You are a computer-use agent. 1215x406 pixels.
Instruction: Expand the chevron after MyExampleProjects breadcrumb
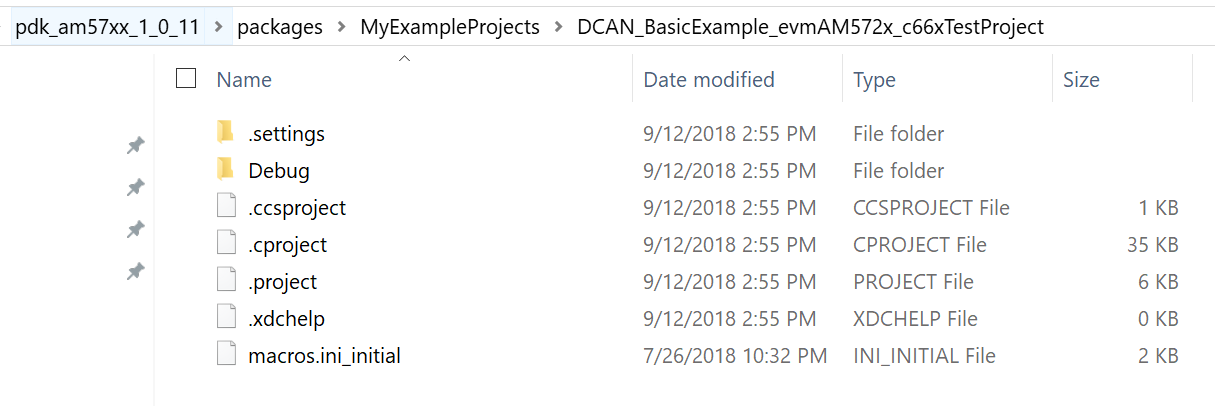click(558, 27)
